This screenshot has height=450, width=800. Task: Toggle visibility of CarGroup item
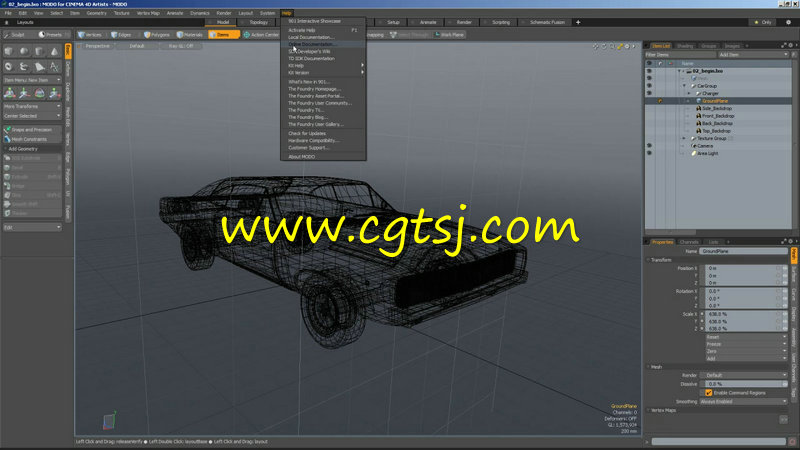[x=649, y=86]
